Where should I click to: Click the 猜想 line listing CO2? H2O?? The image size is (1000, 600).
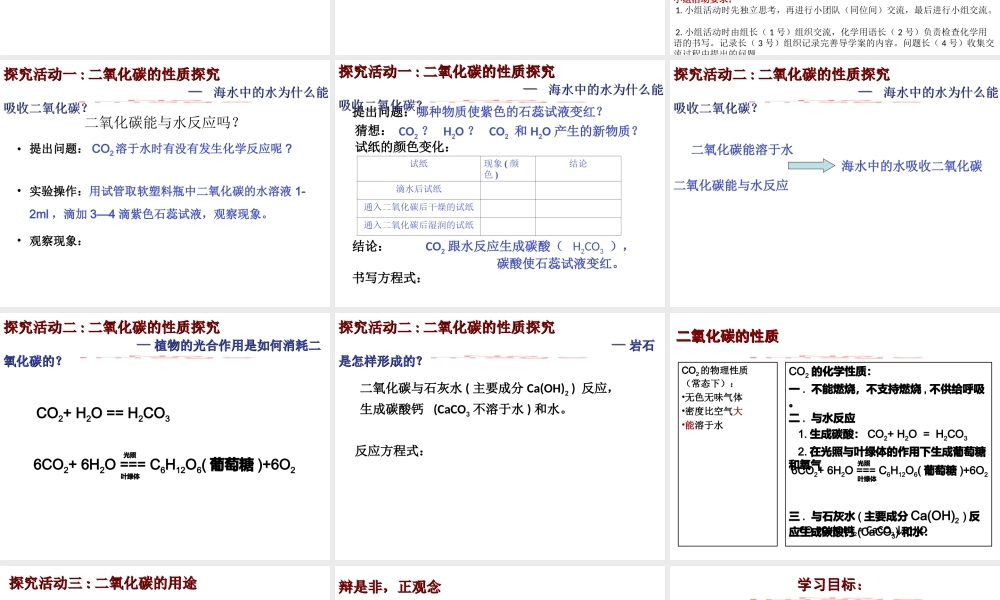pyautogui.click(x=496, y=131)
